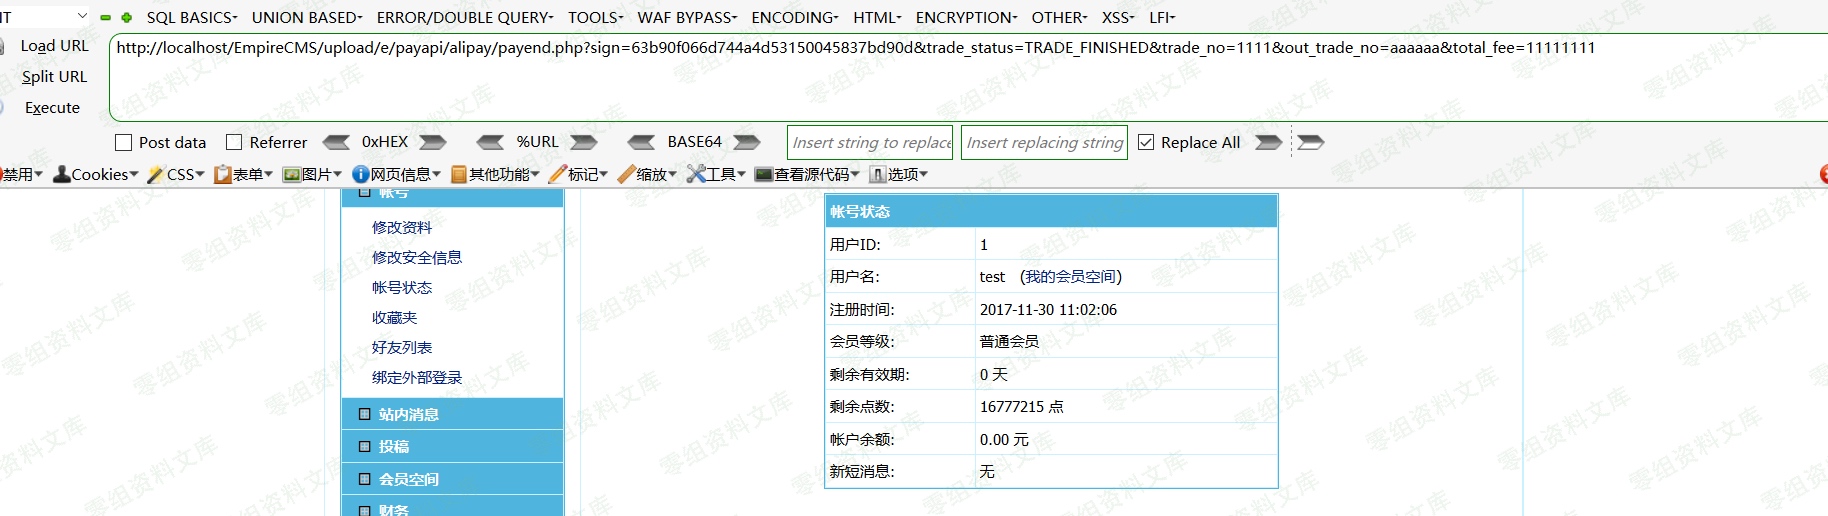
Task: Click the green minus icon in HackBar
Action: point(105,18)
